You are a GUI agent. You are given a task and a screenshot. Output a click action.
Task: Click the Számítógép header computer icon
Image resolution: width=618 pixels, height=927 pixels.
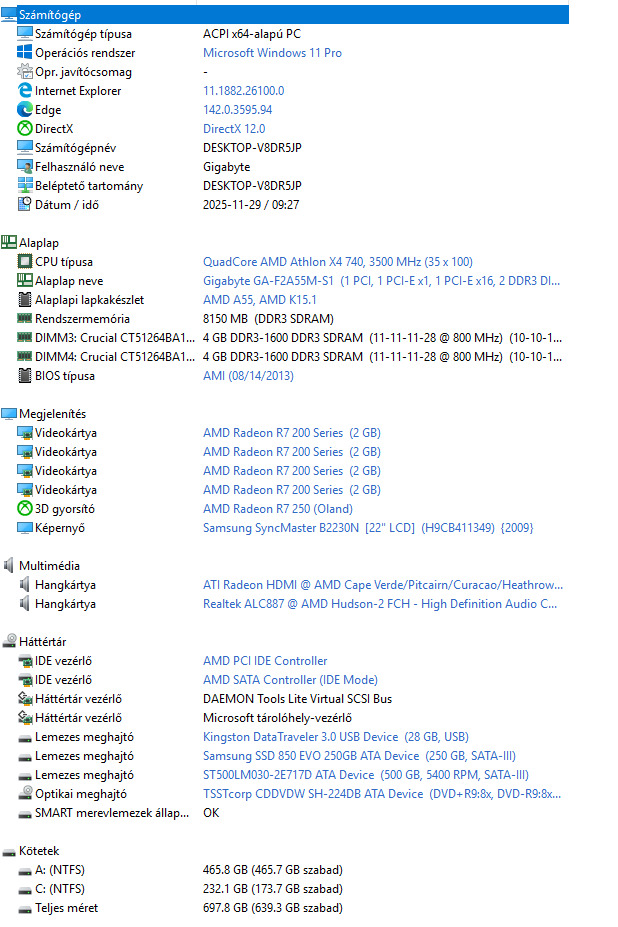(x=9, y=15)
